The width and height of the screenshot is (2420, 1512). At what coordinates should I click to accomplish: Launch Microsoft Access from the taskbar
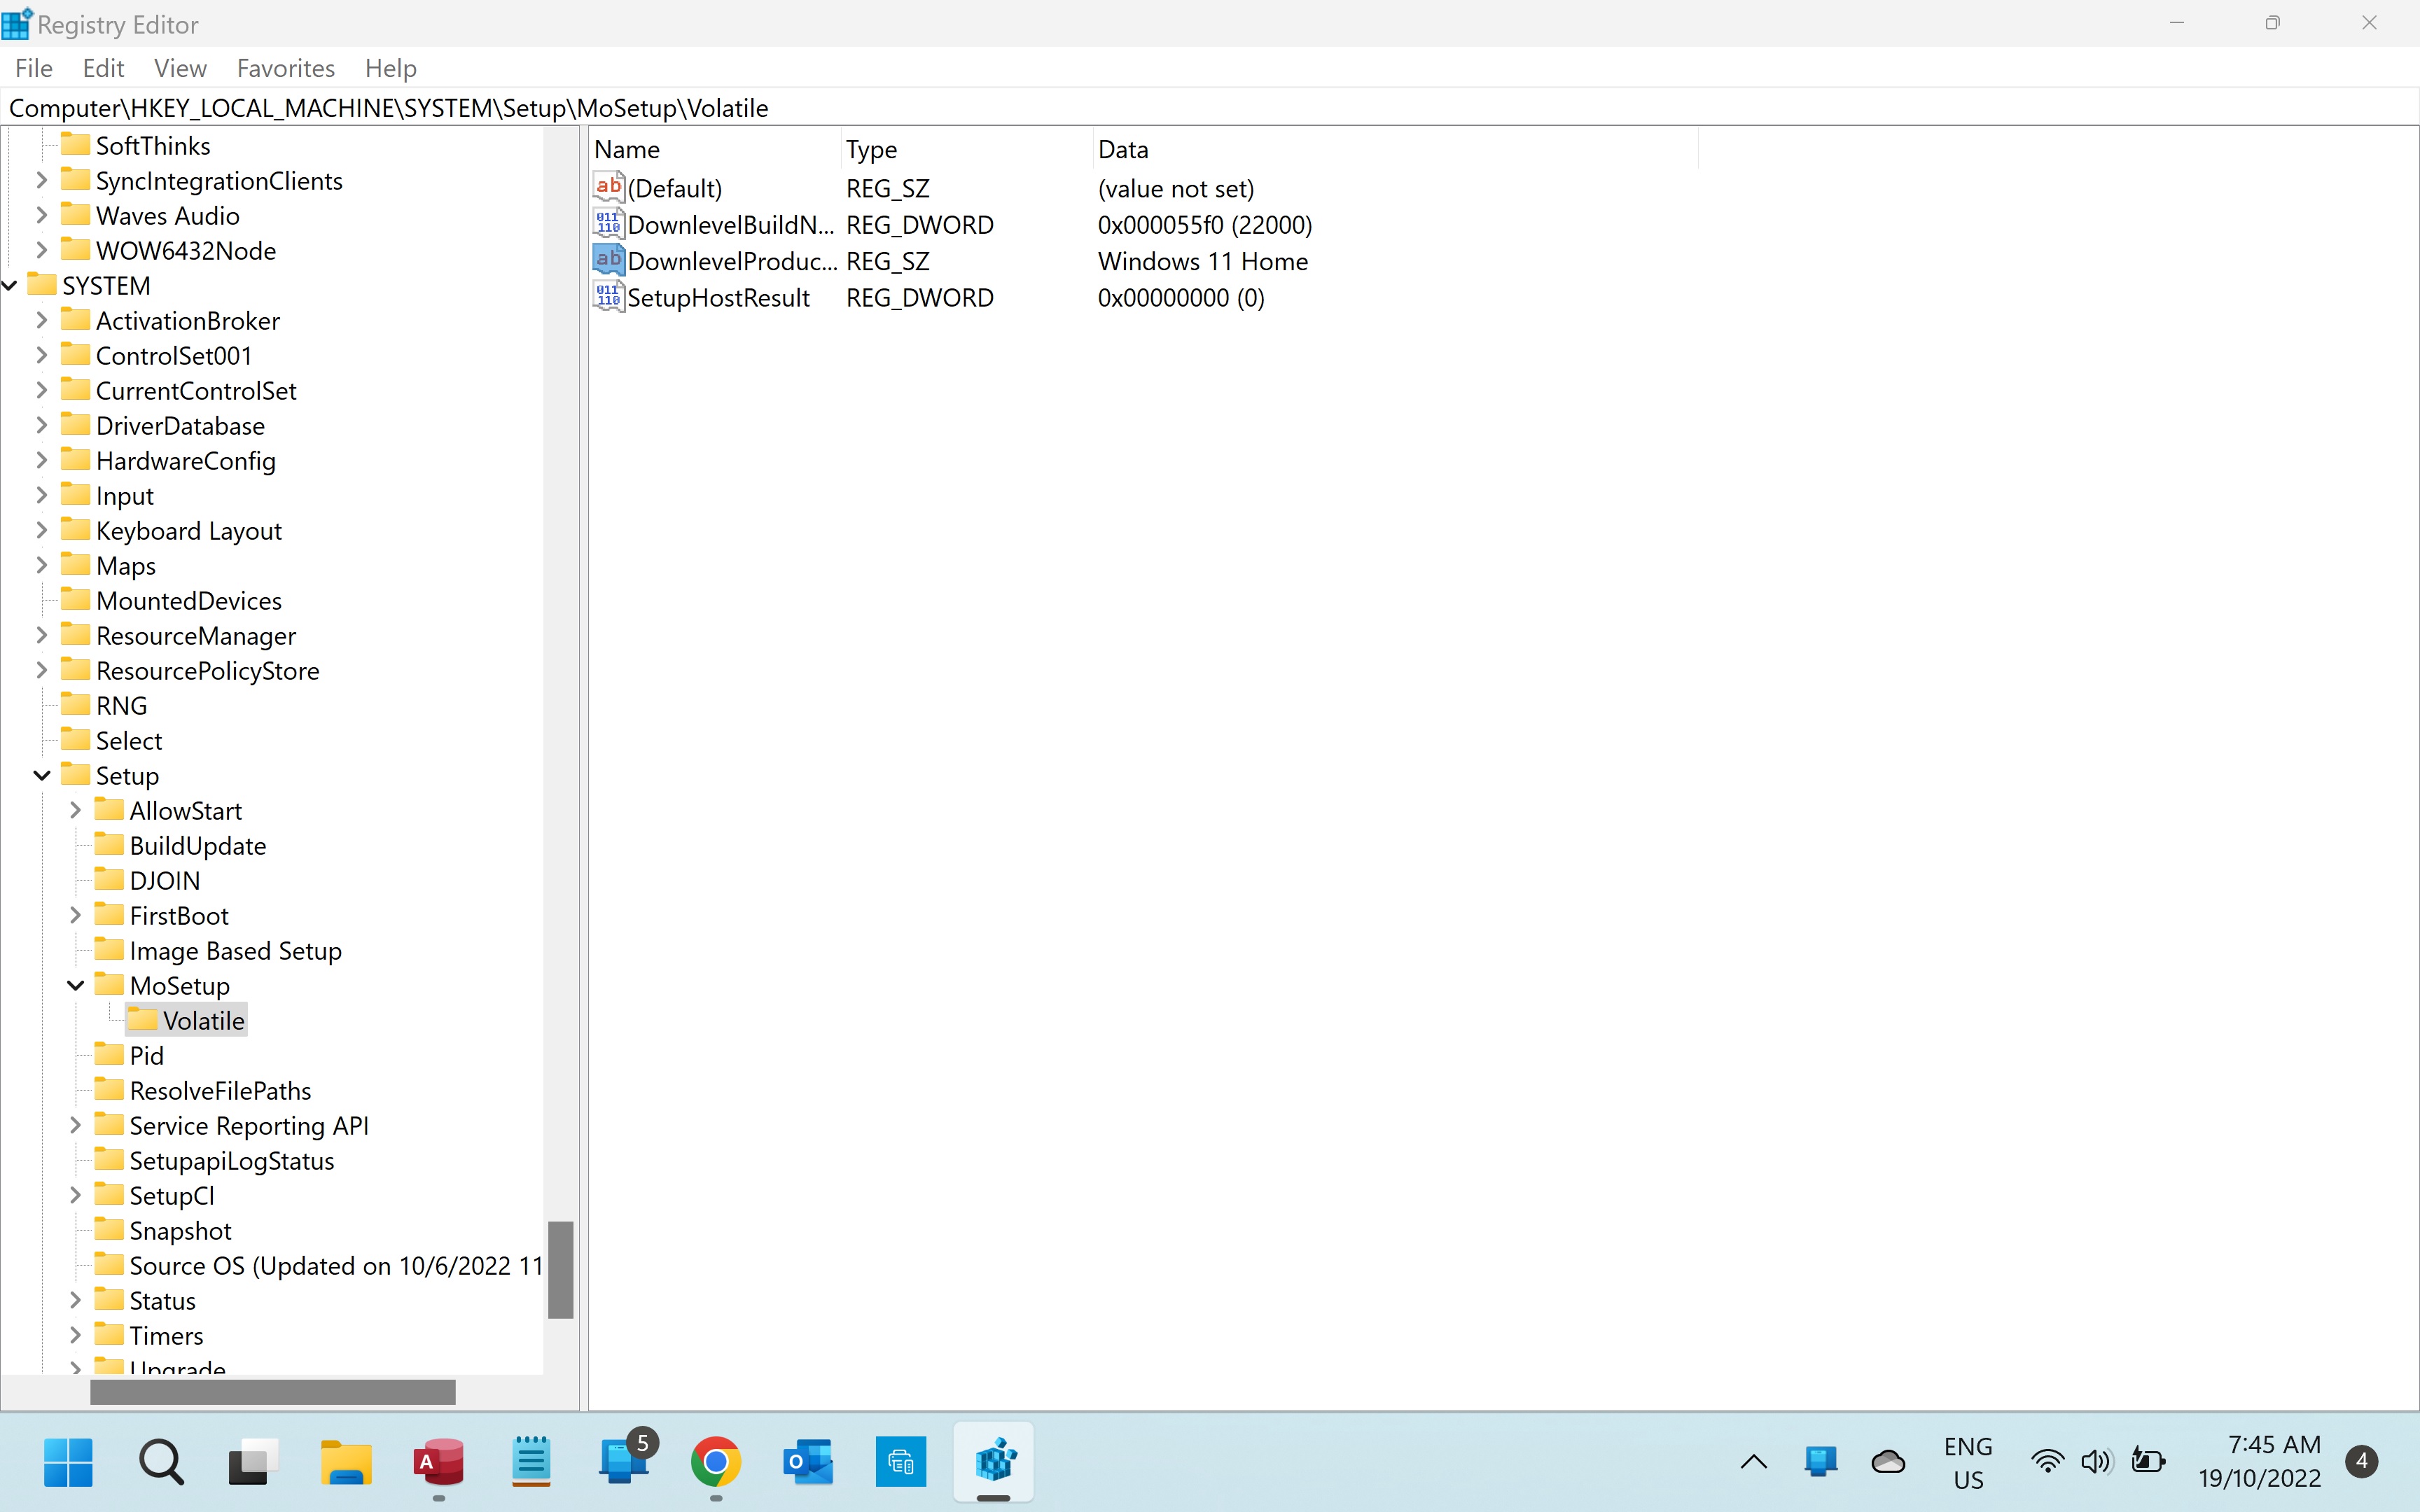[438, 1462]
